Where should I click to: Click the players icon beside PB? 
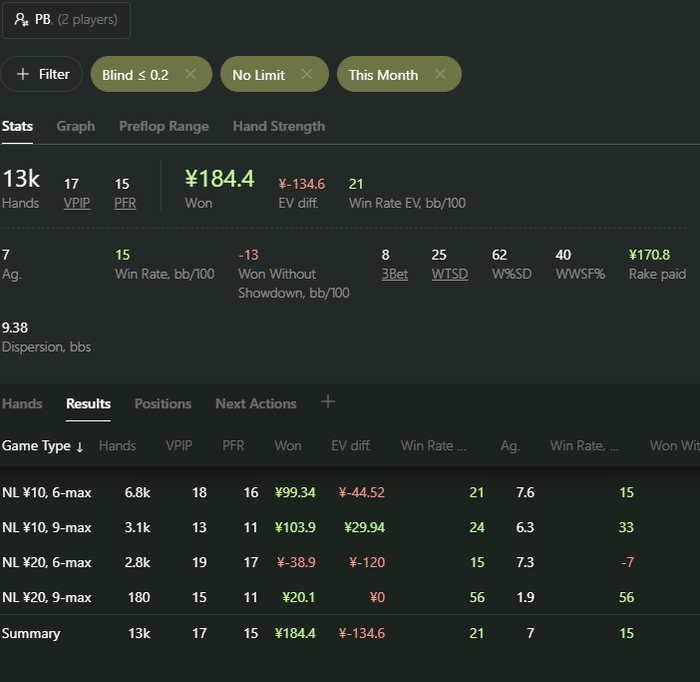click(21, 19)
